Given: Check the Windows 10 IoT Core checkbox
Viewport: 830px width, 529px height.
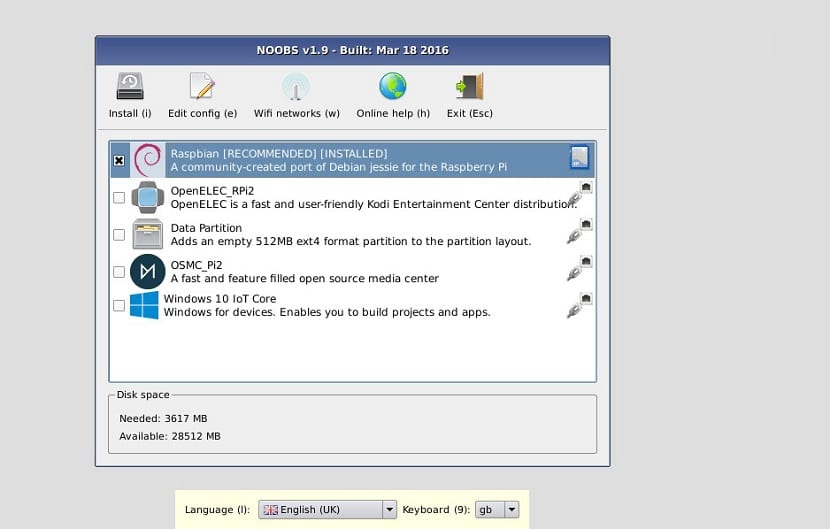Looking at the screenshot, I should pyautogui.click(x=119, y=306).
